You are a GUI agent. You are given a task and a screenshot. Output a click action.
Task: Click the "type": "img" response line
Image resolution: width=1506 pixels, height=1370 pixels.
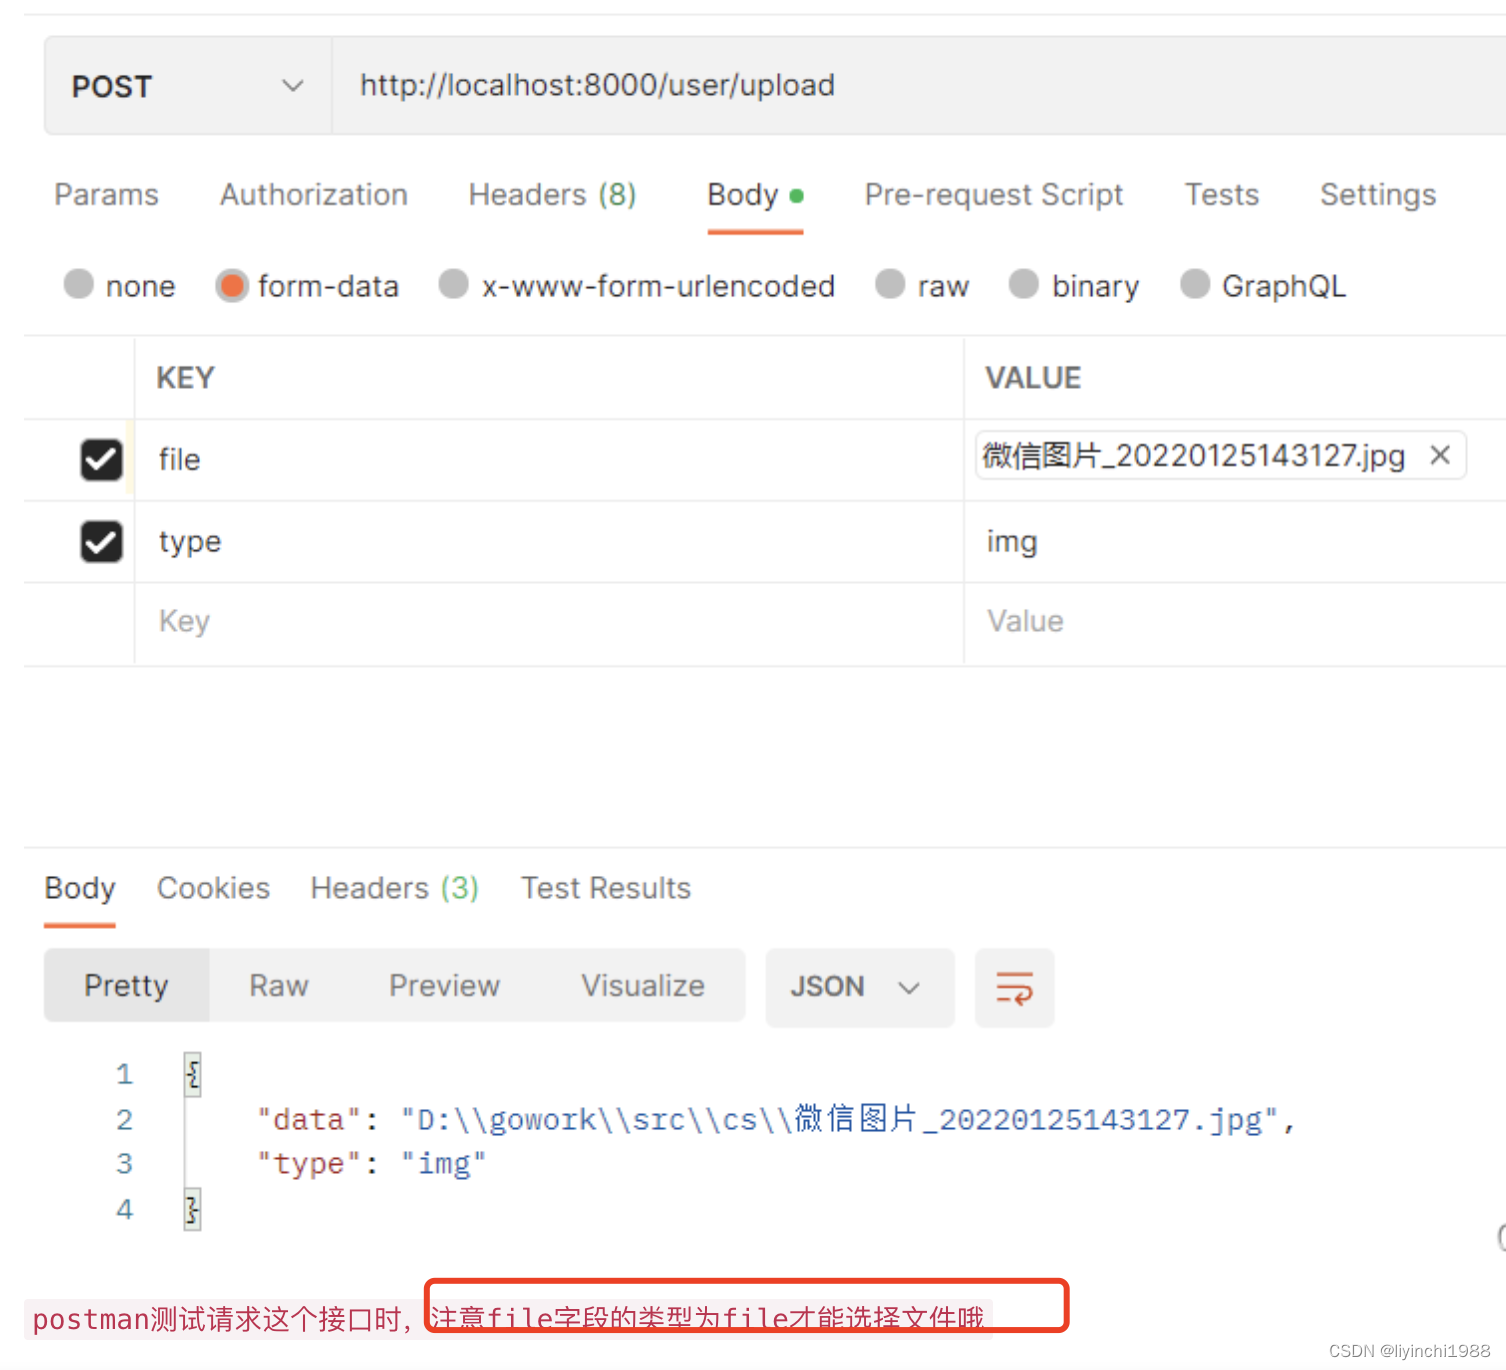(x=371, y=1164)
